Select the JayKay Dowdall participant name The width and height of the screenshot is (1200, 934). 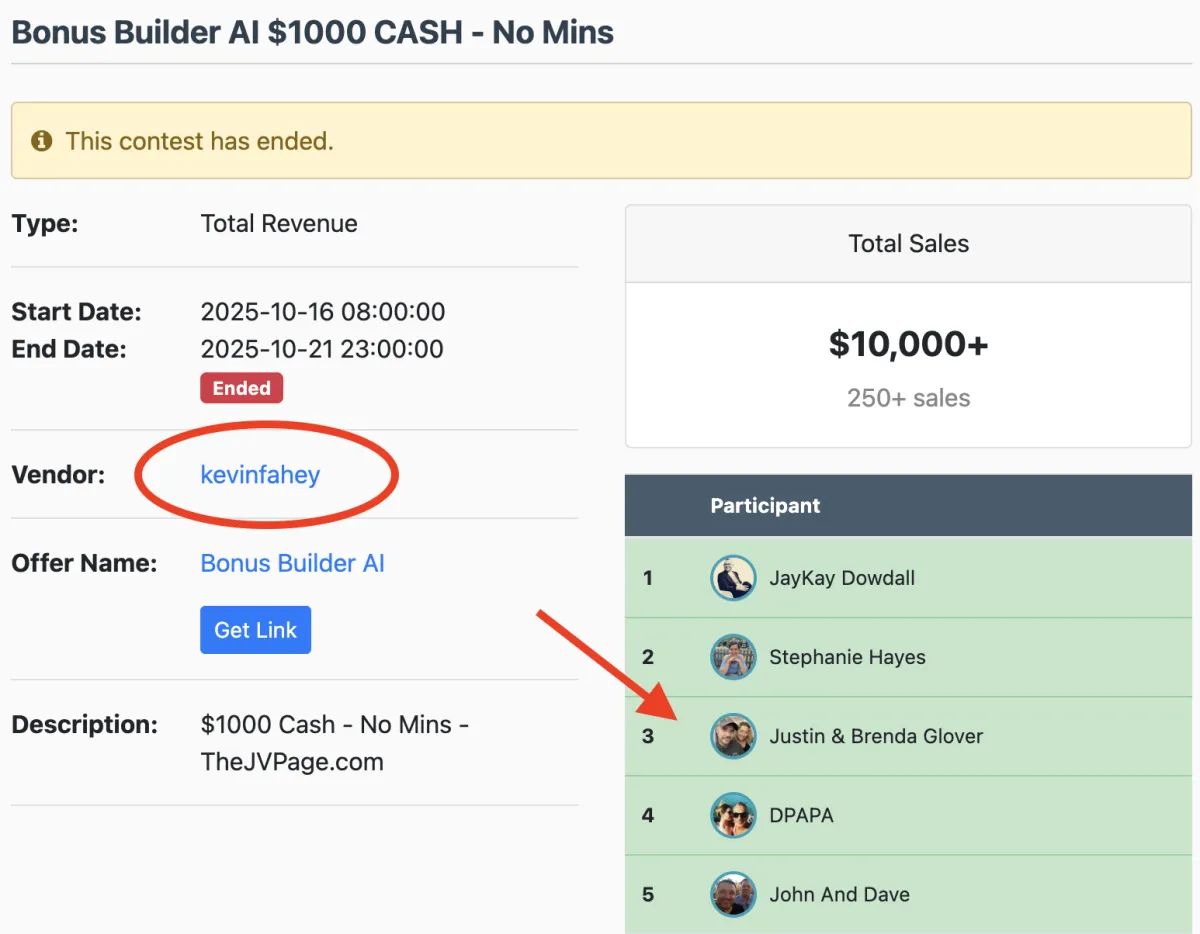point(842,578)
